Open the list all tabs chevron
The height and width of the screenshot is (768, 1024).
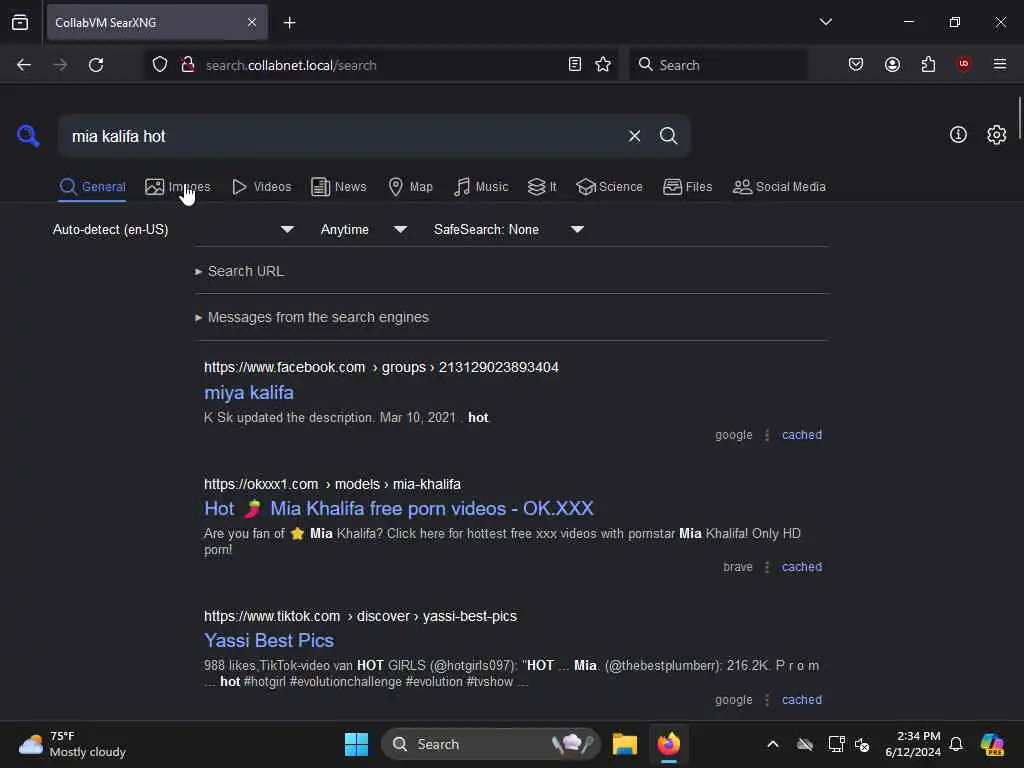(825, 22)
